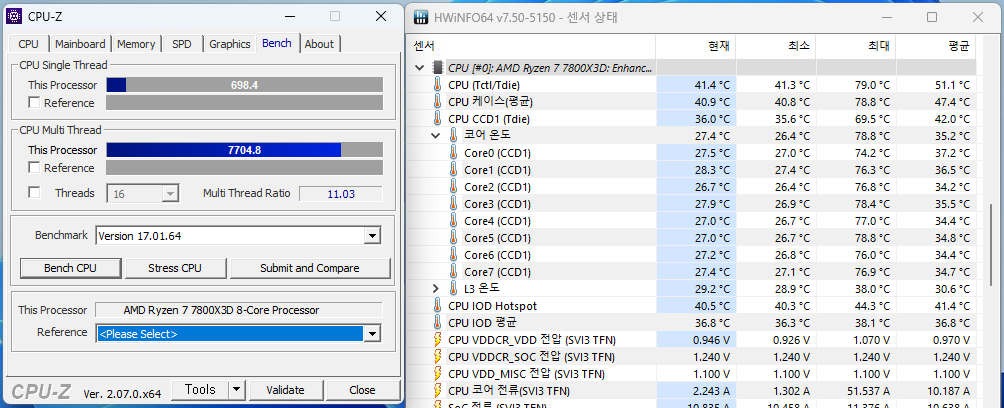The height and width of the screenshot is (408, 1004).
Task: Click thermometer icon of CPU 케이스(평균)
Action: (438, 101)
